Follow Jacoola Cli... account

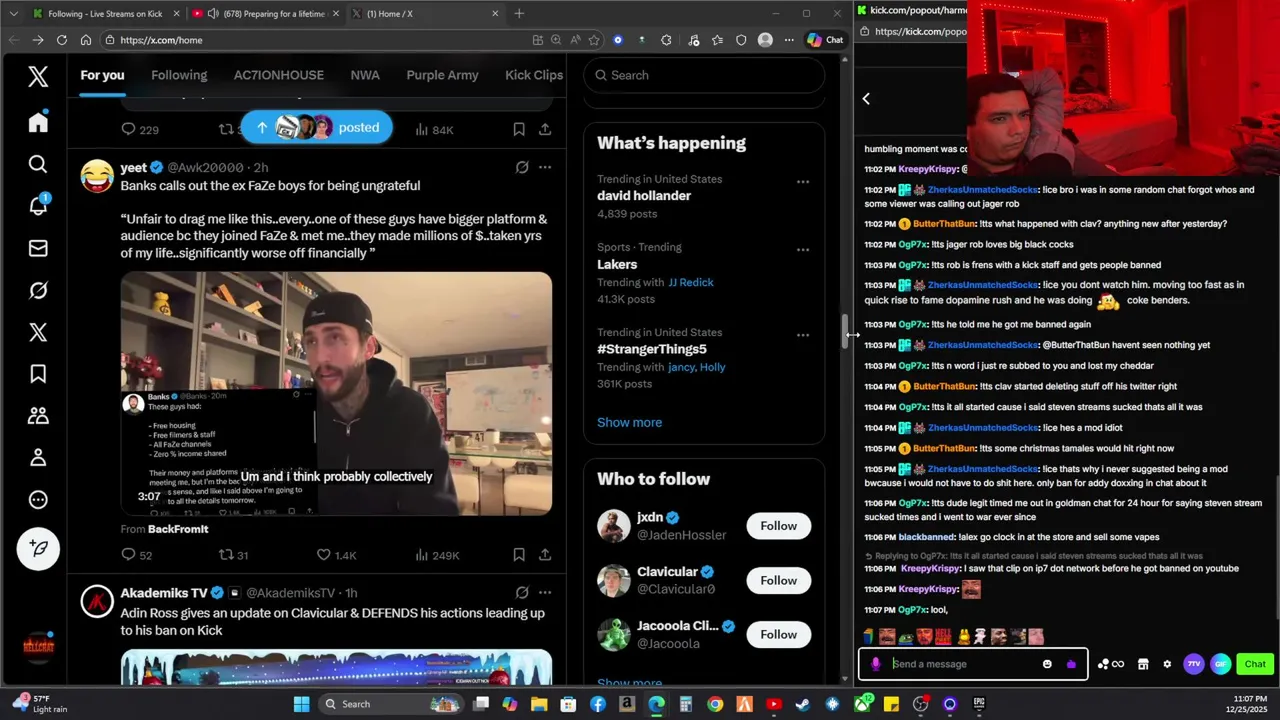pyautogui.click(x=778, y=634)
